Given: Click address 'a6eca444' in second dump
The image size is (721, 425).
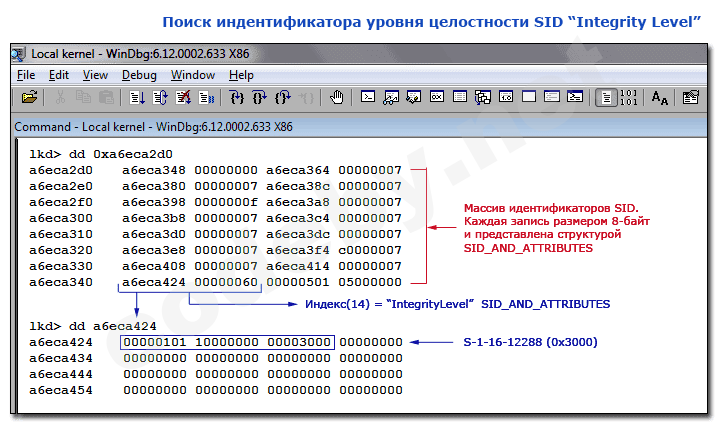Looking at the screenshot, I should point(61,374).
